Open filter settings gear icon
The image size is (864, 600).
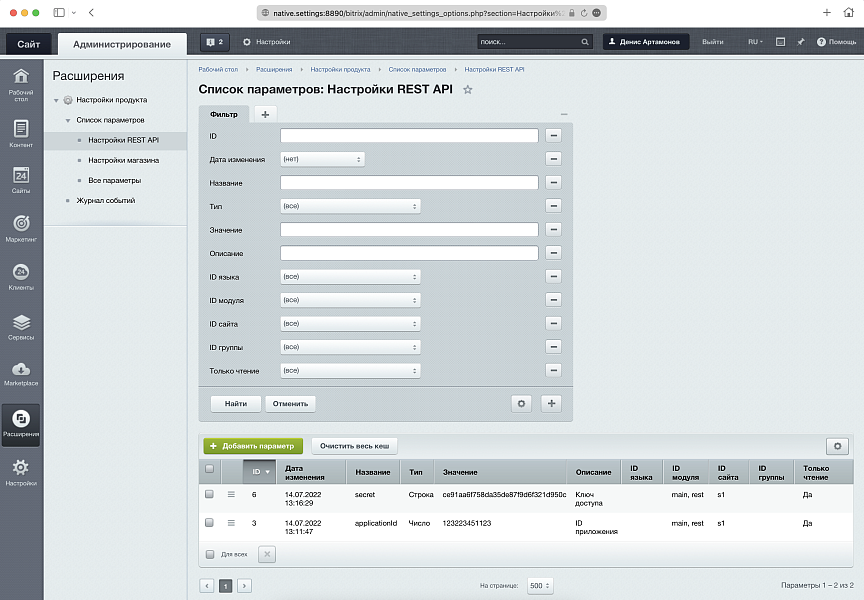coord(520,404)
